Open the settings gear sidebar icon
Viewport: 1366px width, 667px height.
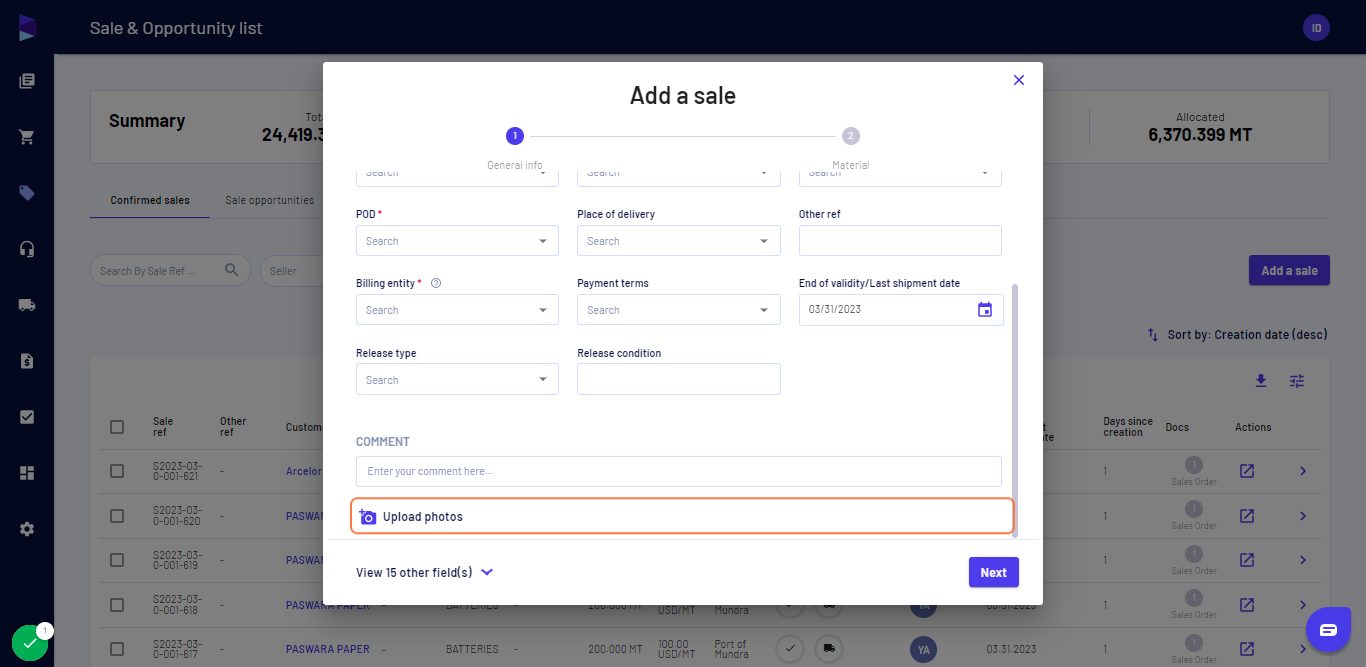[27, 529]
